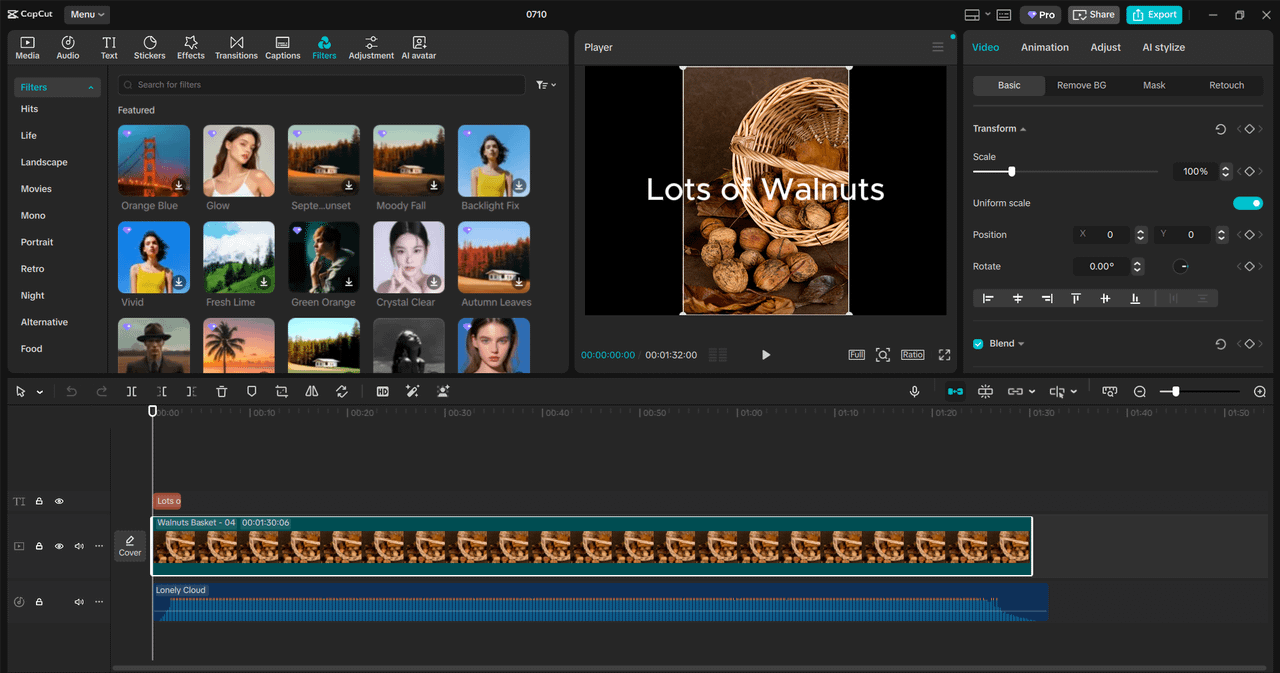Zoom in the timeline with plus icon
This screenshot has height=673, width=1280.
(1259, 392)
